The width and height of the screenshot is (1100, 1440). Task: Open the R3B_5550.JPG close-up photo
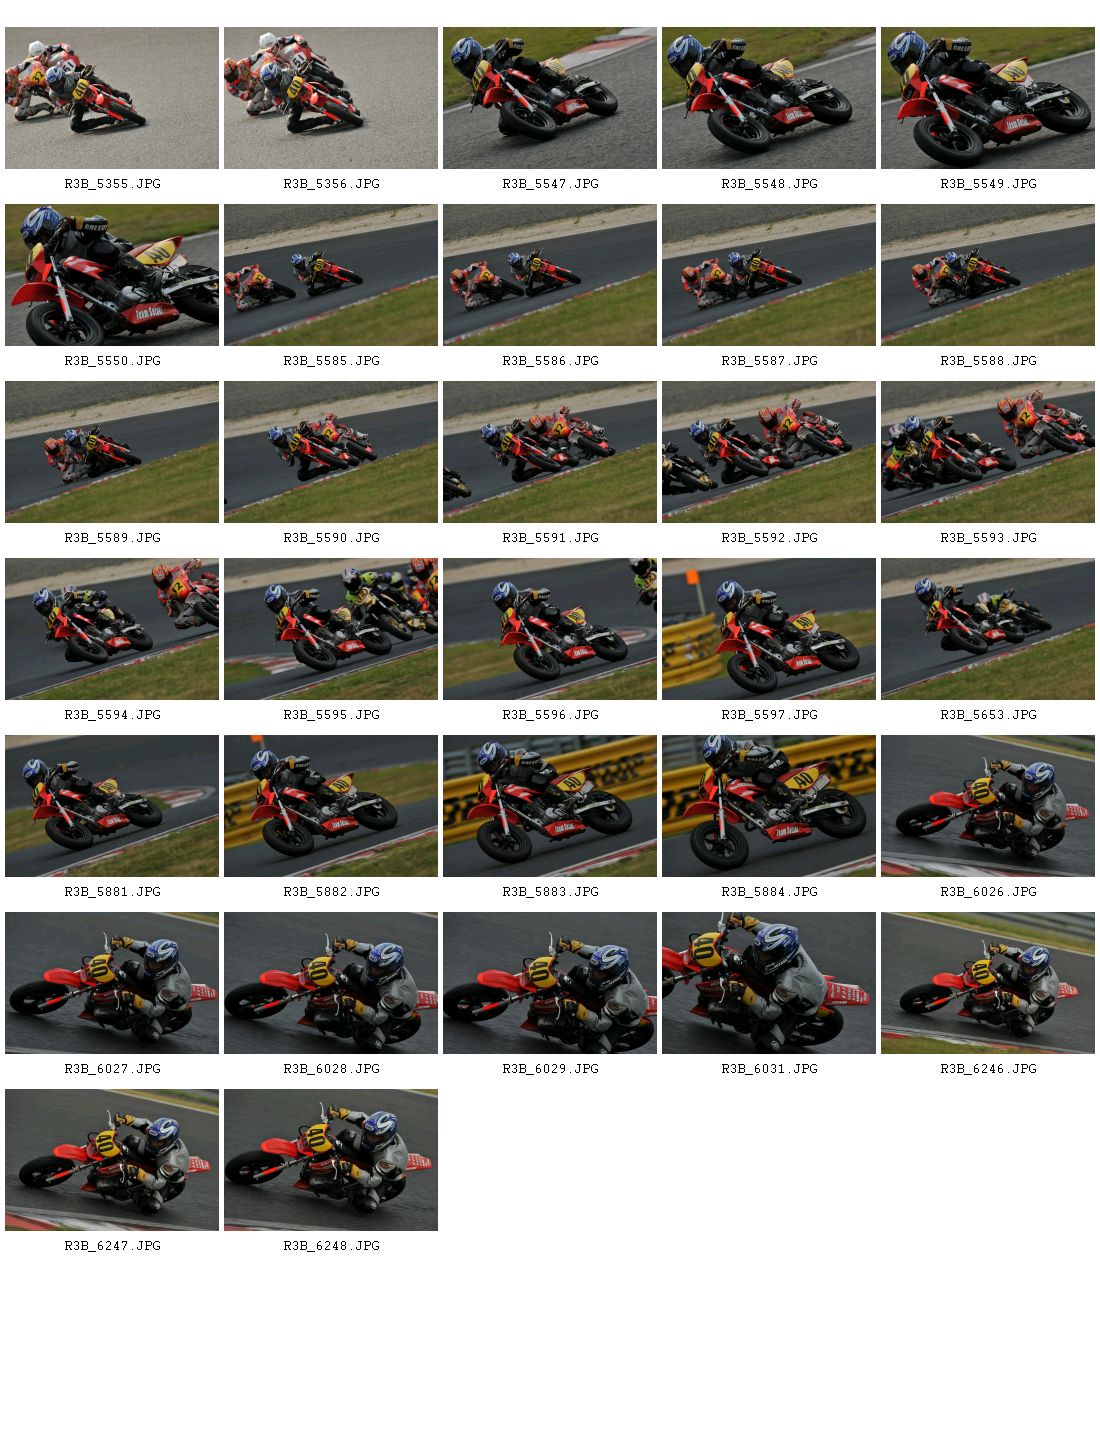[112, 275]
